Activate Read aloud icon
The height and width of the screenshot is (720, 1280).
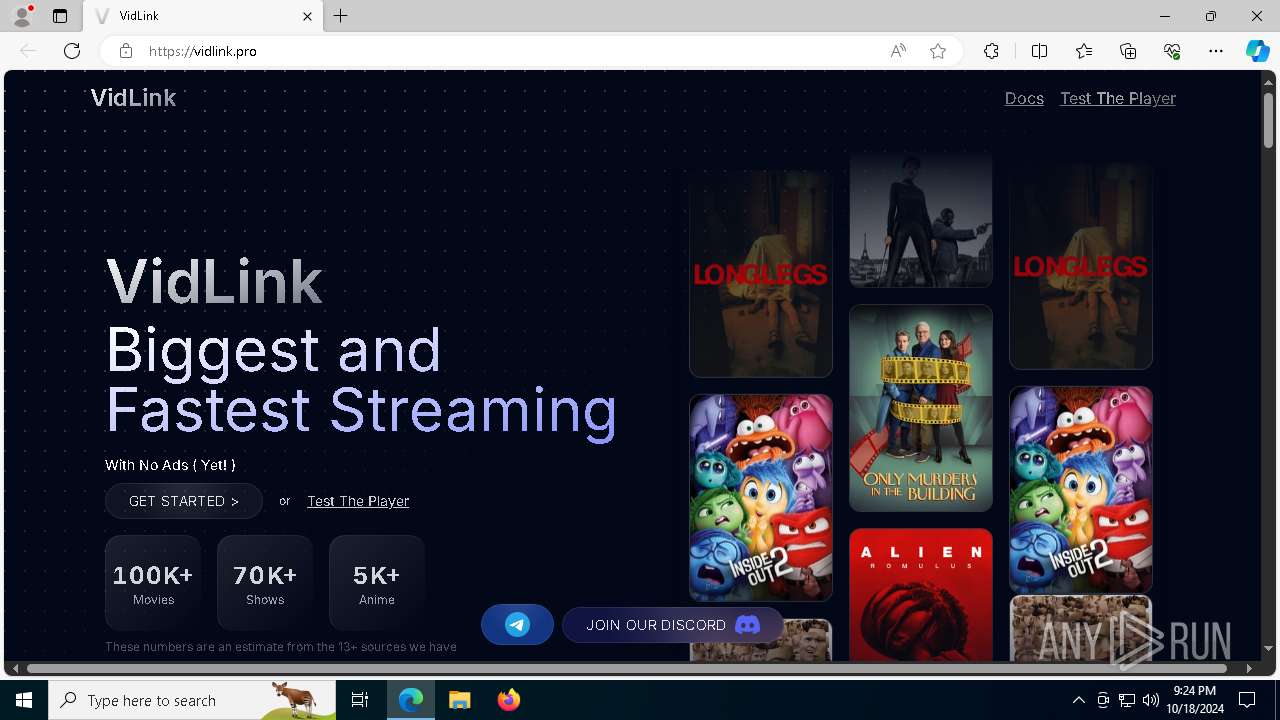click(x=898, y=51)
